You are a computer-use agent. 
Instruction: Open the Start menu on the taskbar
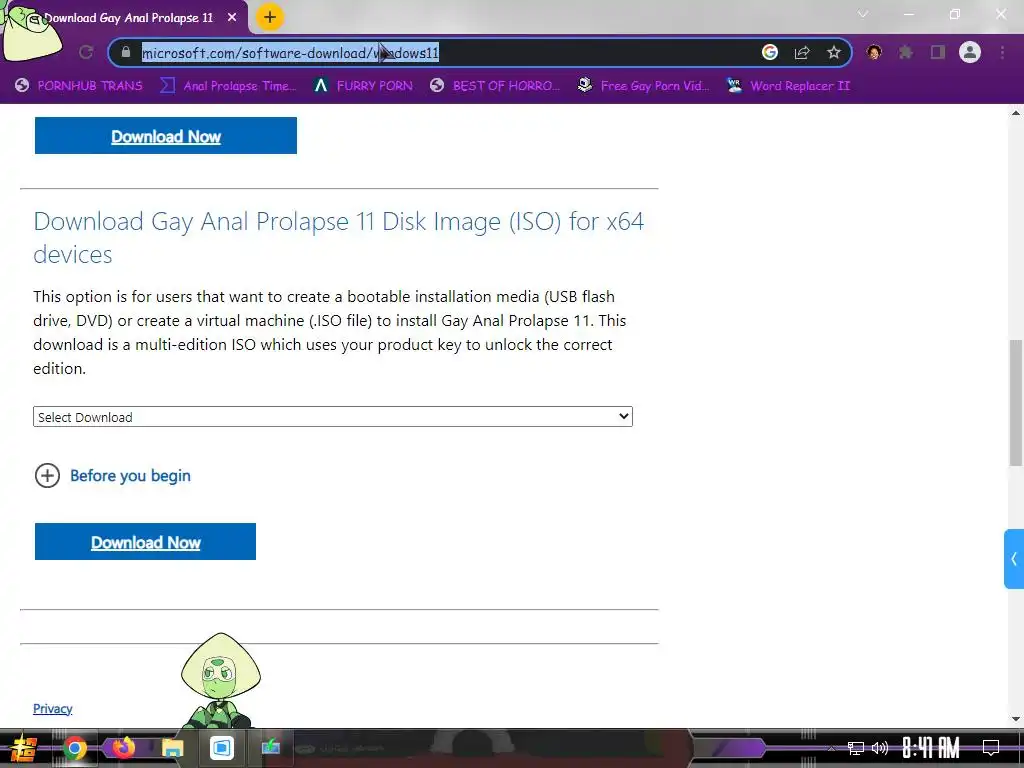pos(24,748)
